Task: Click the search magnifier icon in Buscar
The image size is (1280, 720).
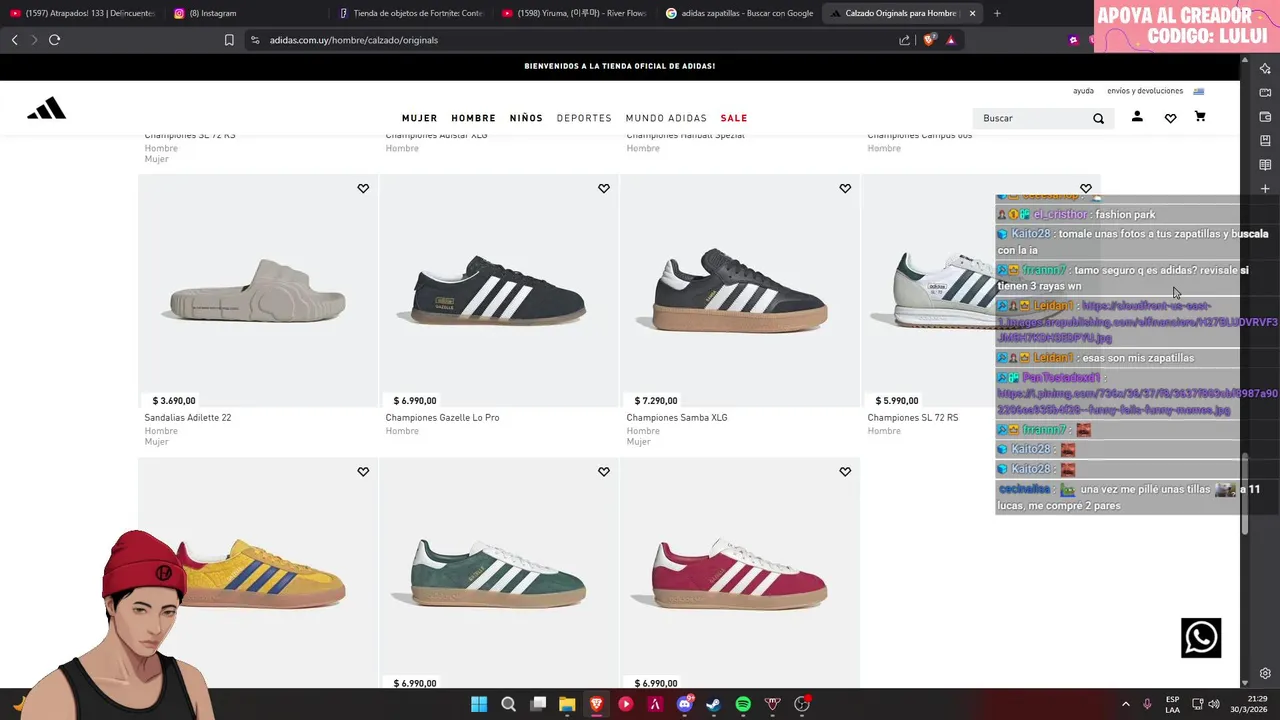Action: (x=1098, y=118)
